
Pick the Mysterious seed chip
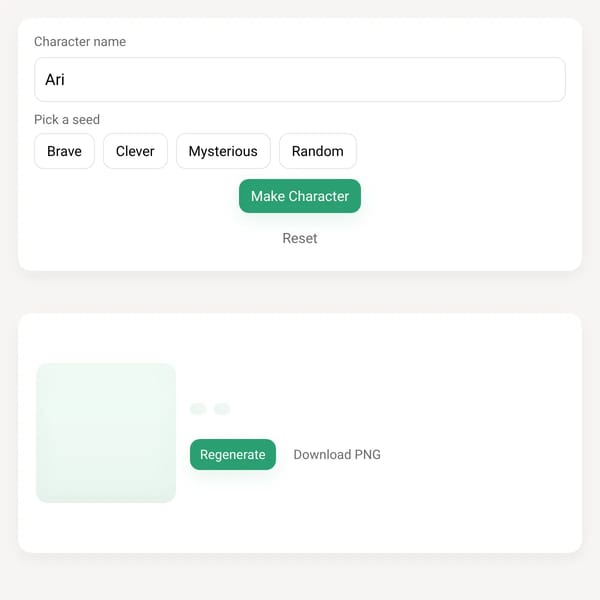tap(223, 151)
